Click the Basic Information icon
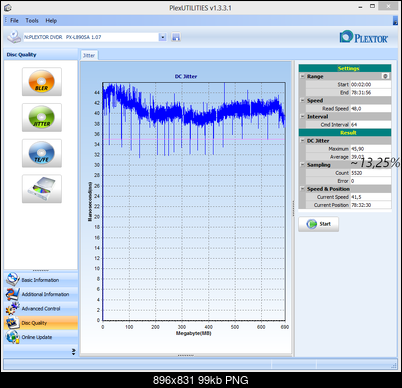The height and width of the screenshot is (388, 402). [13, 279]
